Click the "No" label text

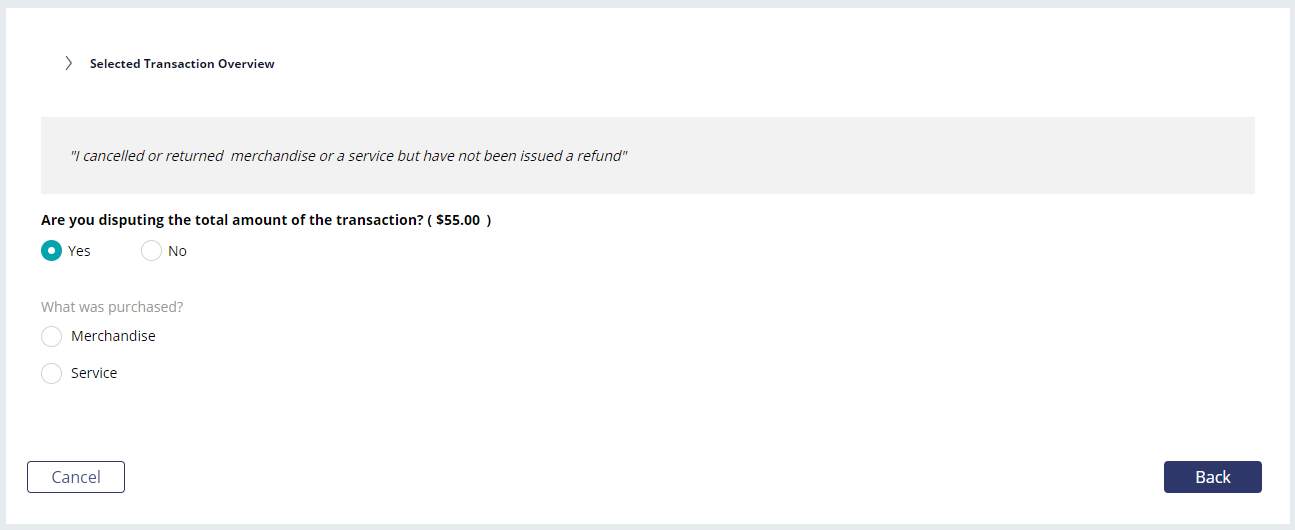(177, 251)
